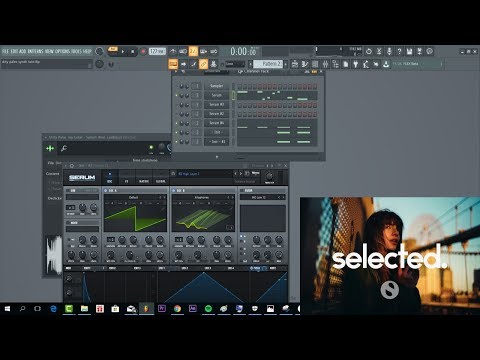This screenshot has width=480, height=360.
Task: Toggle the loop recording icon
Action: tap(214, 51)
